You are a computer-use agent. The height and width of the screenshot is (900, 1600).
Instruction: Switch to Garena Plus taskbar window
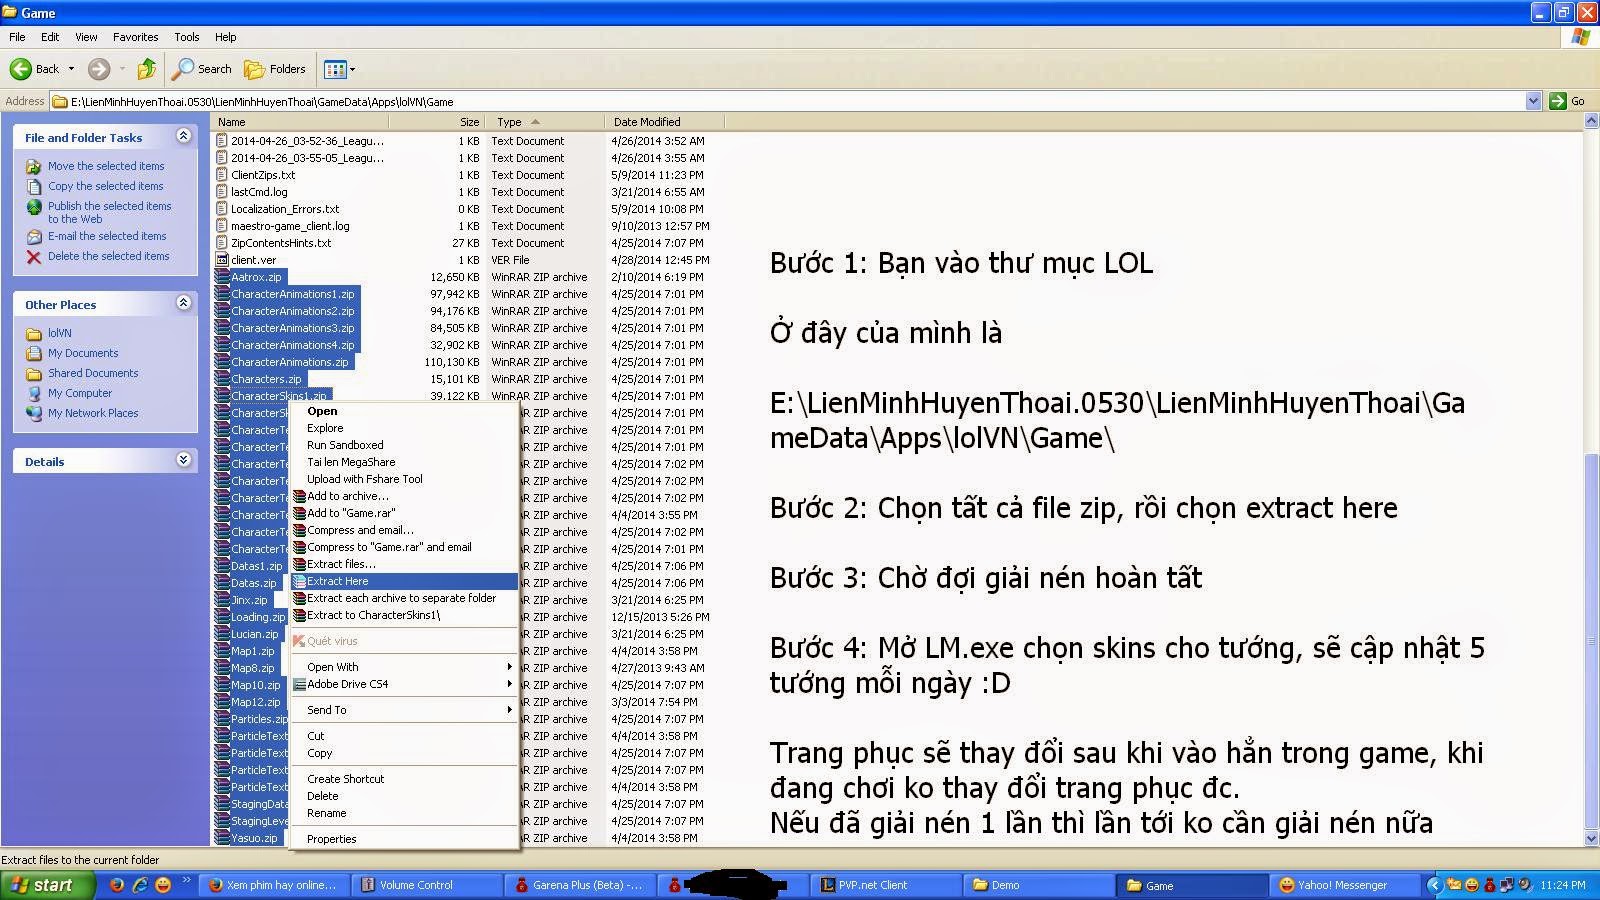pos(580,885)
